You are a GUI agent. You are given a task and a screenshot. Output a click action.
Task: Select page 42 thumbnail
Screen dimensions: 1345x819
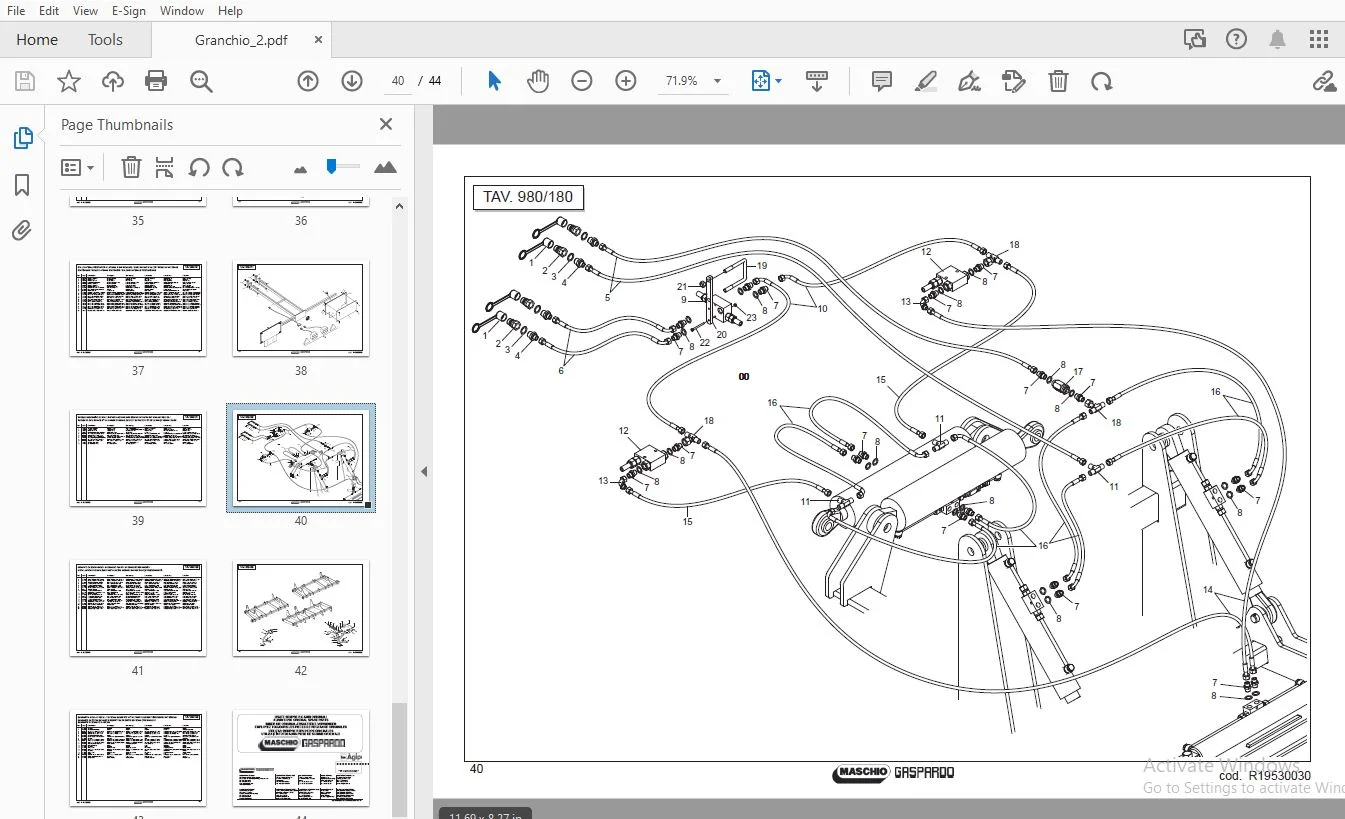[x=301, y=608]
